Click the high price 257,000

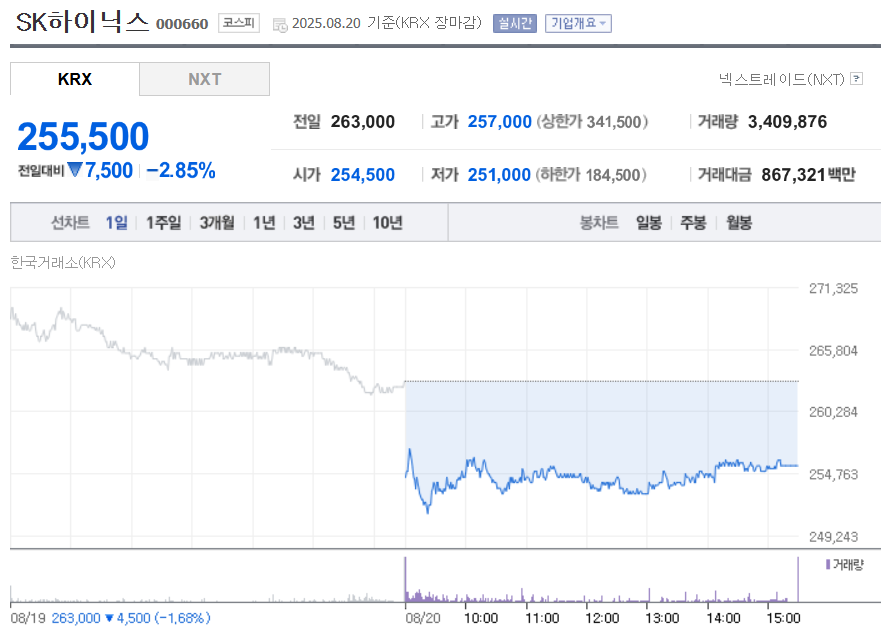499,121
